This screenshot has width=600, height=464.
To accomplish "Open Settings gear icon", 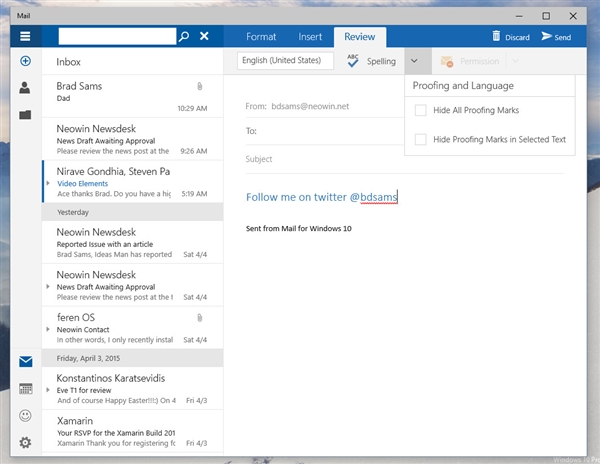I will [x=25, y=442].
